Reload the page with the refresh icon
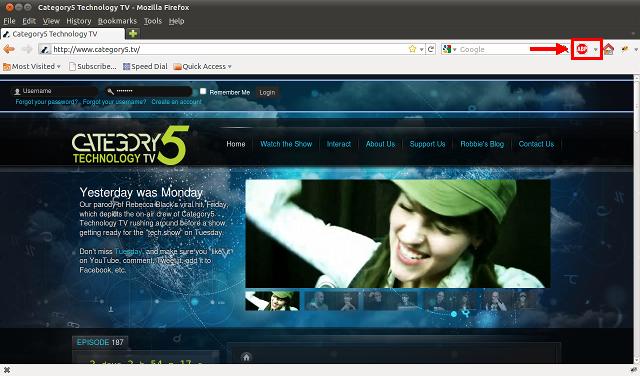Viewport: 640px width, 376px height. [x=431, y=49]
